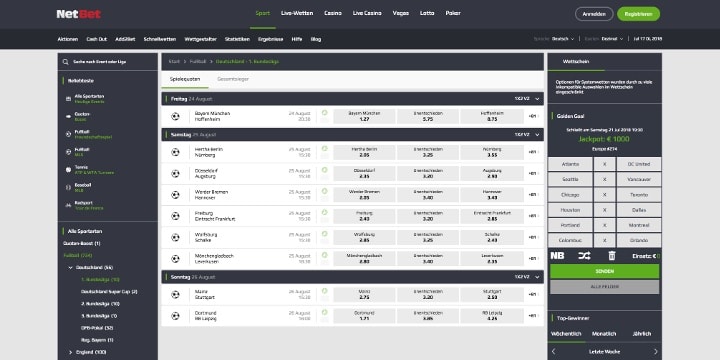Click soccer ball icon for Dortmund RB Leipzig match
This screenshot has height=360, width=720.
click(x=175, y=316)
